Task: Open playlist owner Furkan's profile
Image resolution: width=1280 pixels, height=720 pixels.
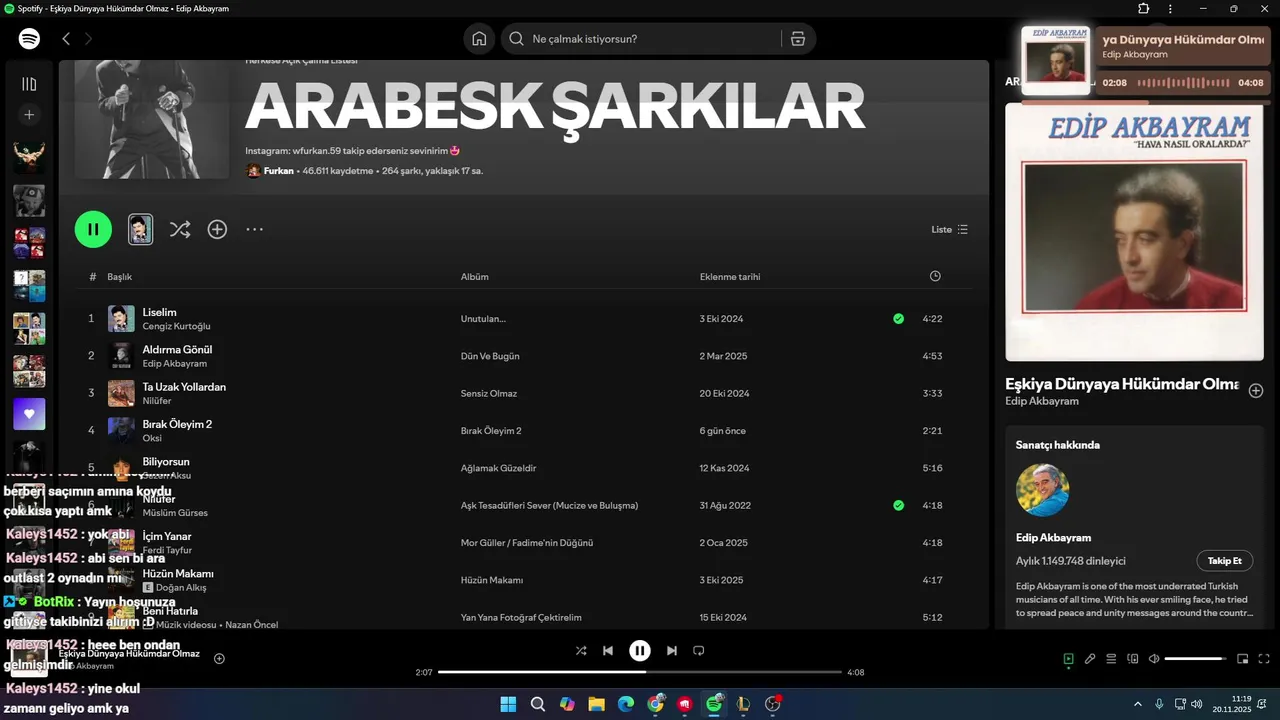Action: [x=279, y=171]
